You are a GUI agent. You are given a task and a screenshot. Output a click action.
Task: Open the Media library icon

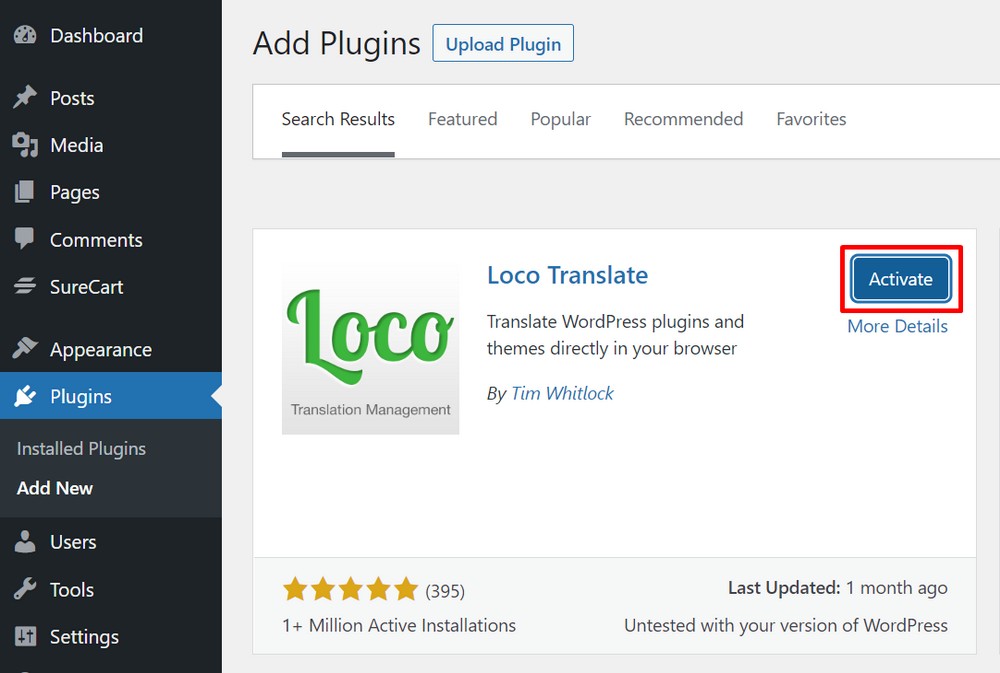(x=24, y=145)
